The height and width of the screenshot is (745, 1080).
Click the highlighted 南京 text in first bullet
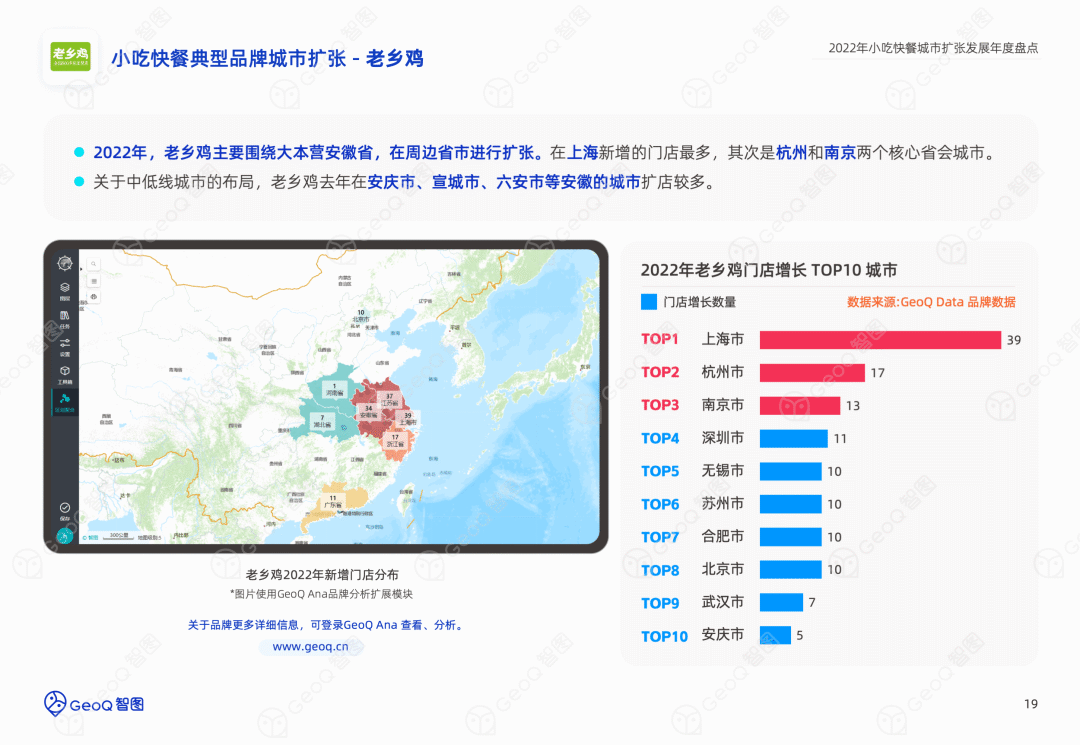click(x=840, y=152)
